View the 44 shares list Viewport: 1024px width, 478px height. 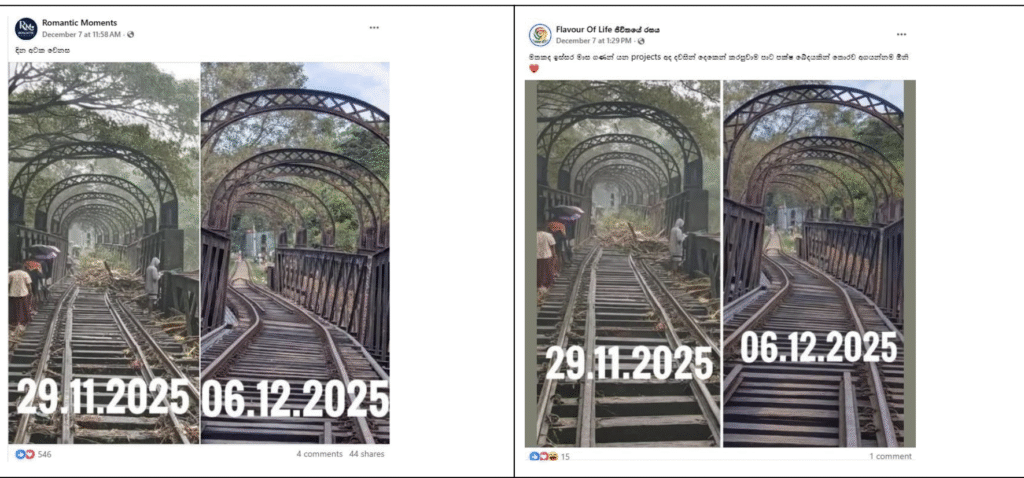(366, 454)
